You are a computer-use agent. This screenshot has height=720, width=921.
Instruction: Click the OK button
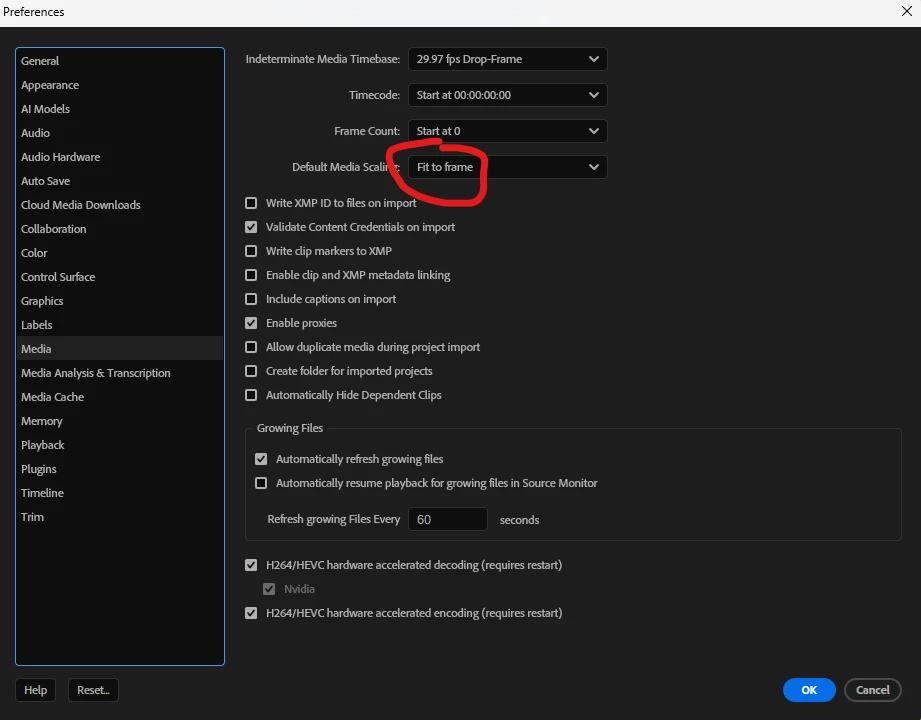coord(809,690)
